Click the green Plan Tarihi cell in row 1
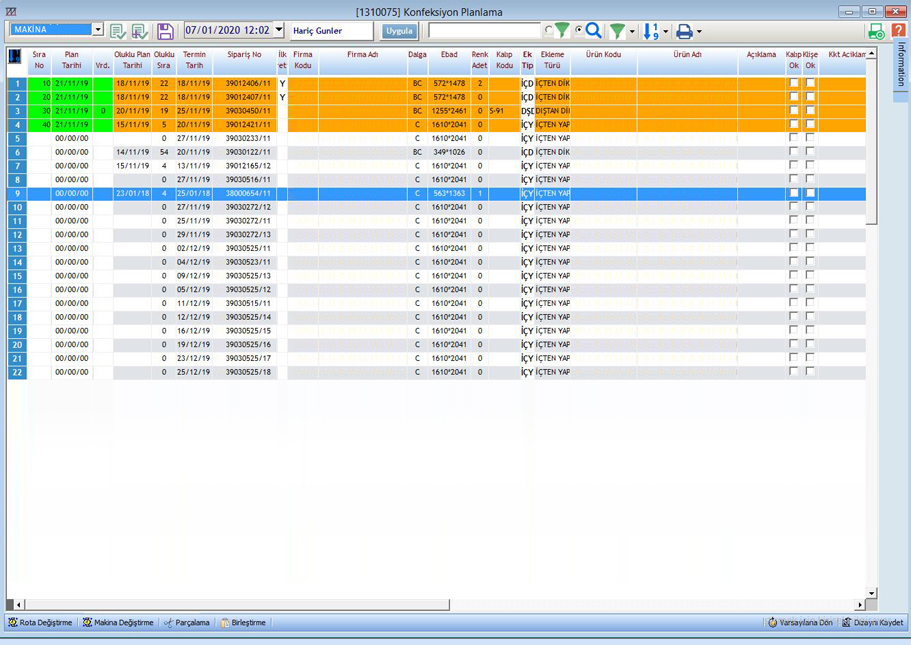 72,84
